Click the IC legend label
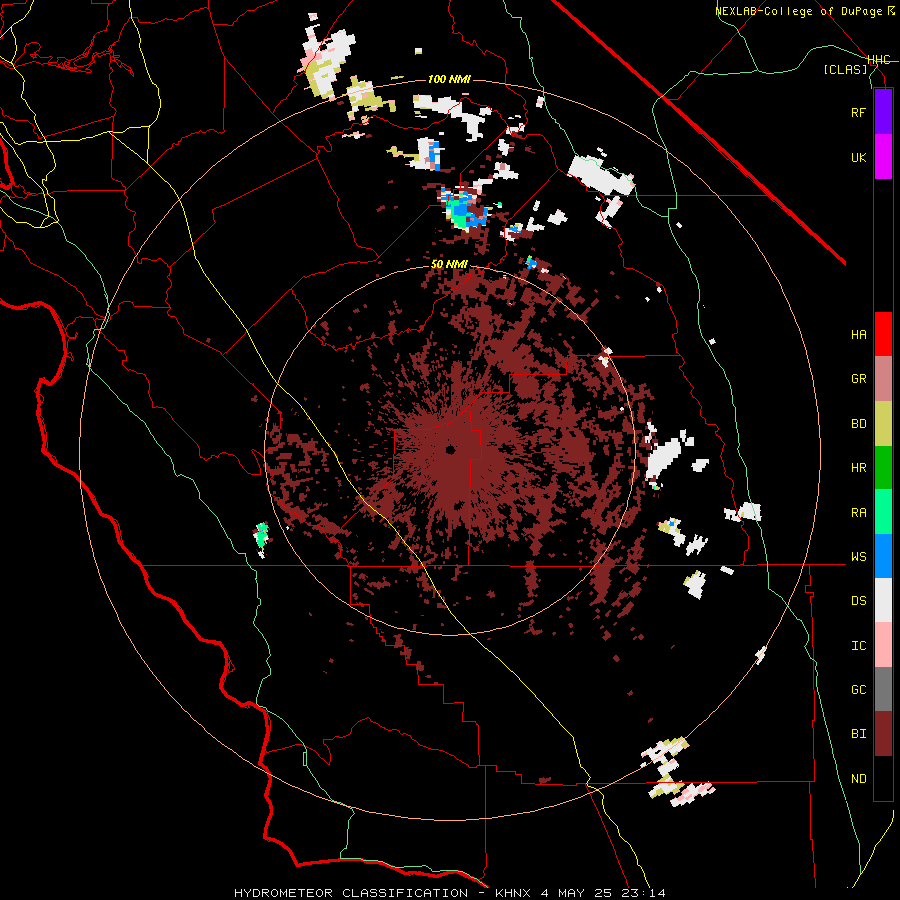Viewport: 900px width, 900px height. [858, 646]
